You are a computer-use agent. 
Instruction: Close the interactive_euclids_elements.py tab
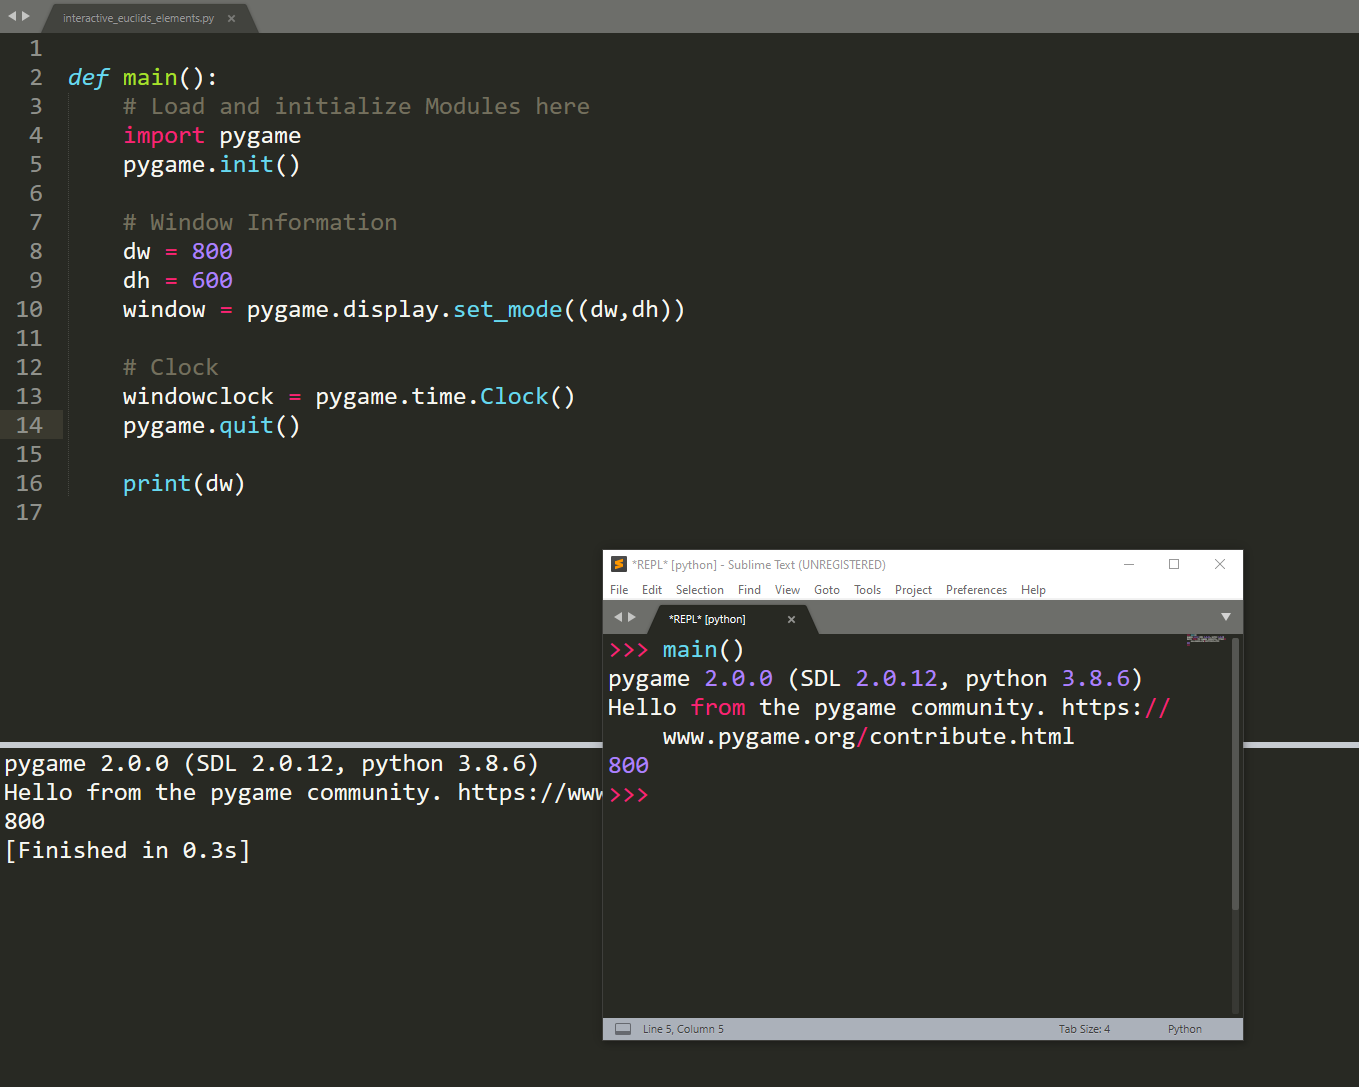(x=231, y=18)
